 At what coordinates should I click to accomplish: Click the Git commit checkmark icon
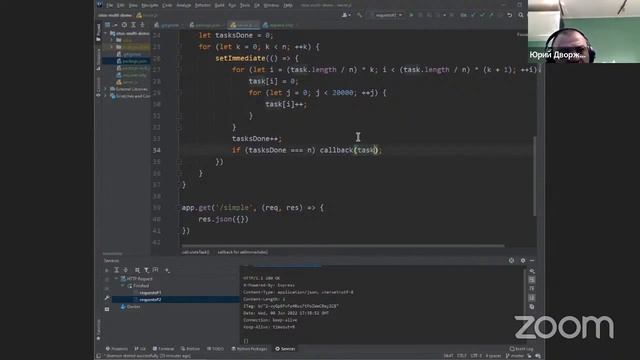[x=482, y=15]
